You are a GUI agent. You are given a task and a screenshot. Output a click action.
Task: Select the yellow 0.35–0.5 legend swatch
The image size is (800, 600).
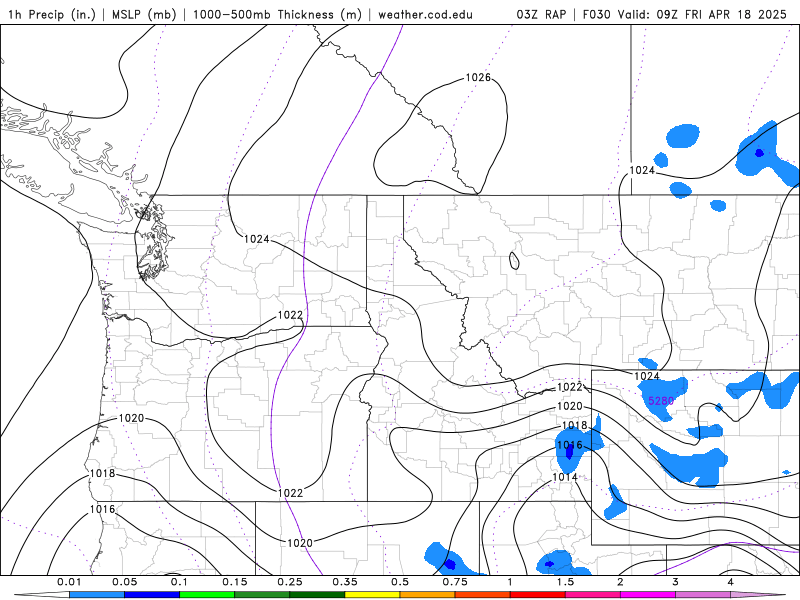[372, 595]
